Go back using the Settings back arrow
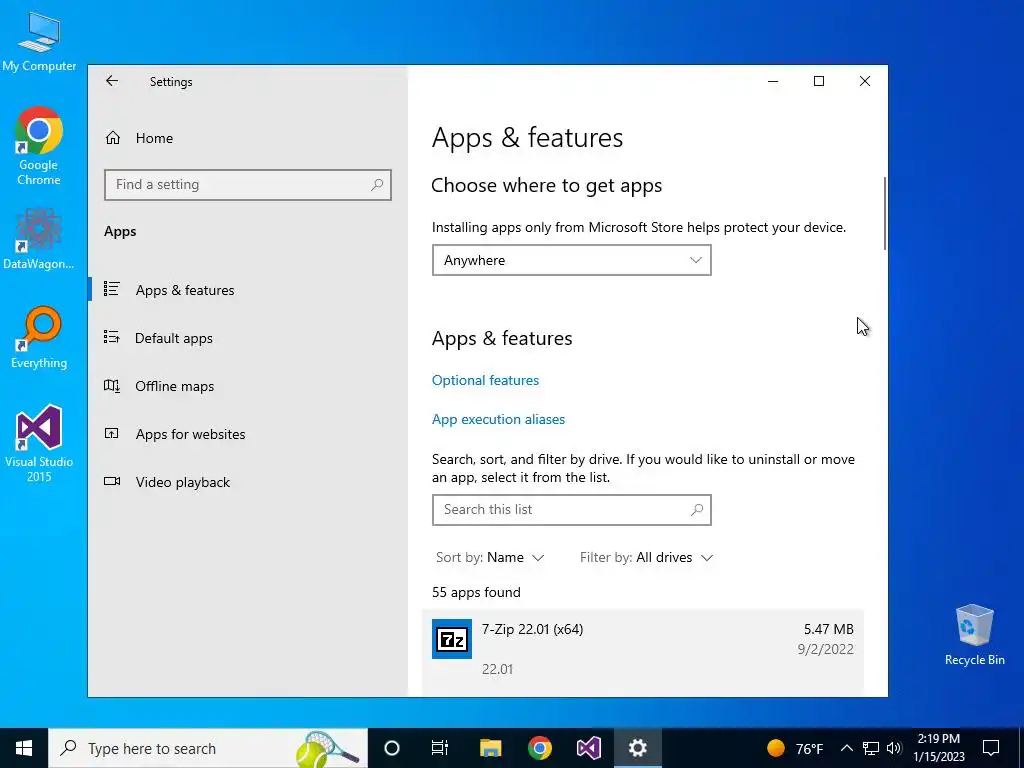Screen dimensions: 1024x768 click(x=112, y=81)
